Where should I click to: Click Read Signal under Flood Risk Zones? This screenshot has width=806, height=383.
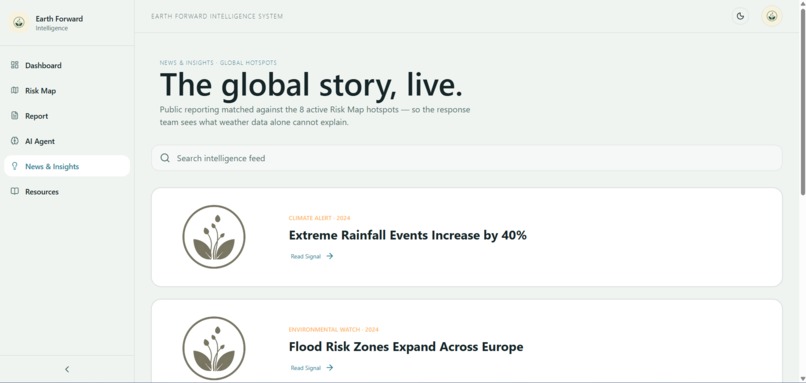(x=306, y=368)
